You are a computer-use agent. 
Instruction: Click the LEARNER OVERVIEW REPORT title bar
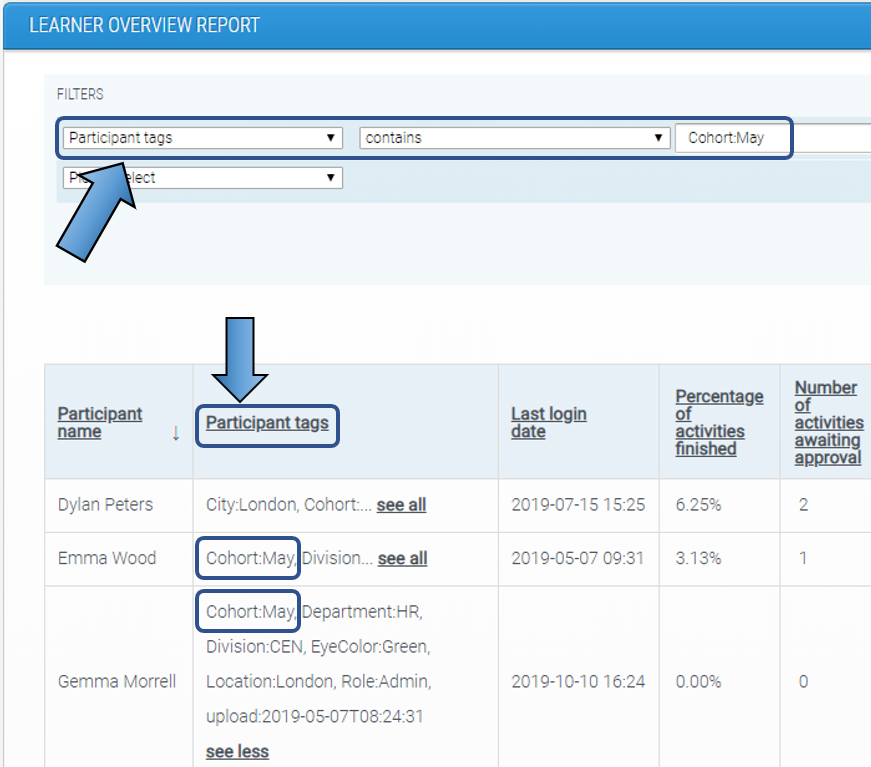click(143, 24)
